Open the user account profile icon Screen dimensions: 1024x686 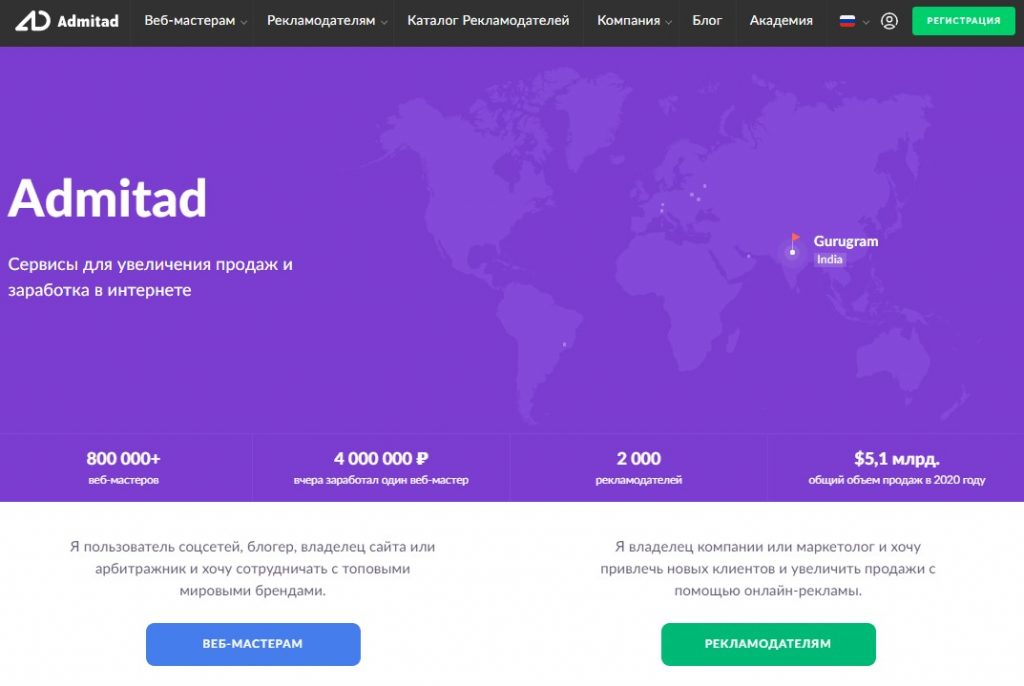pyautogui.click(x=889, y=21)
